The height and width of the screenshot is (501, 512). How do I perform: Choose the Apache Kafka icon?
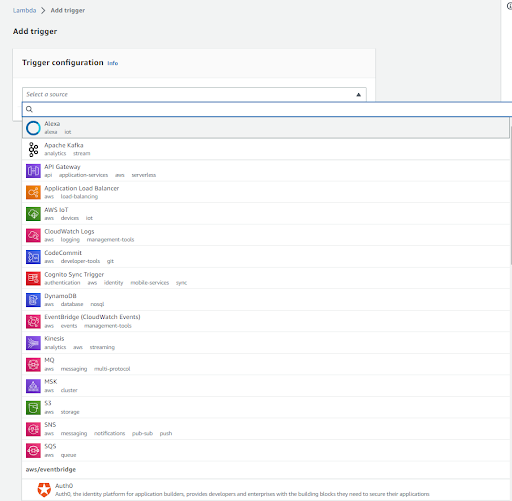(x=33, y=149)
